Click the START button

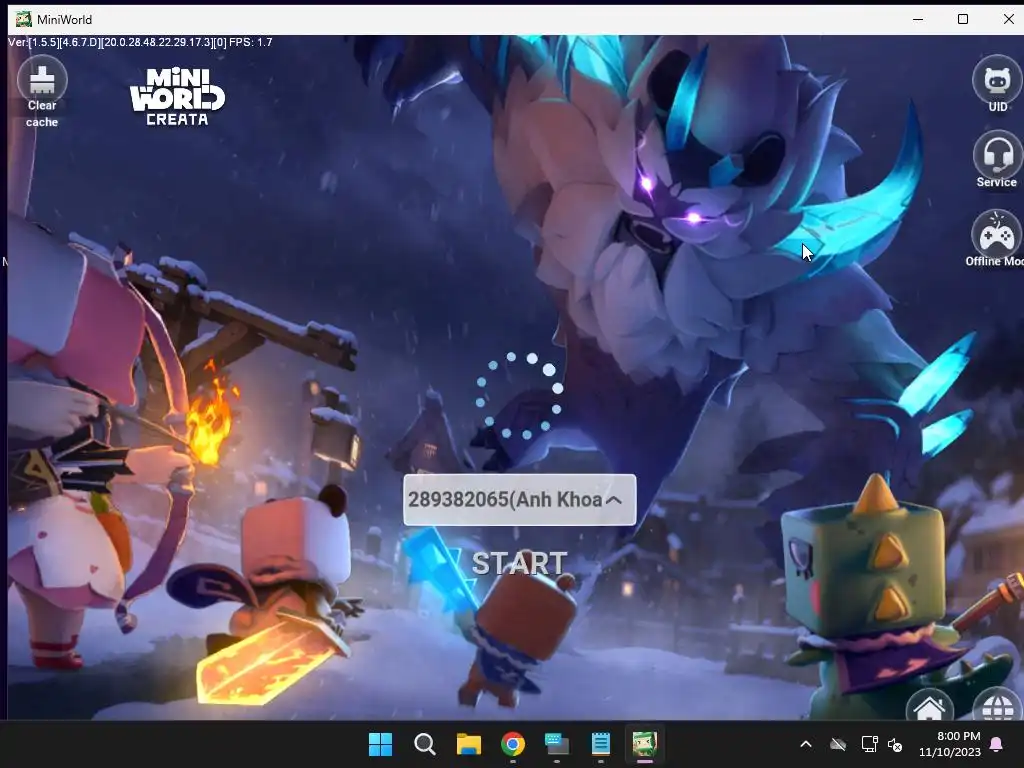(x=519, y=563)
